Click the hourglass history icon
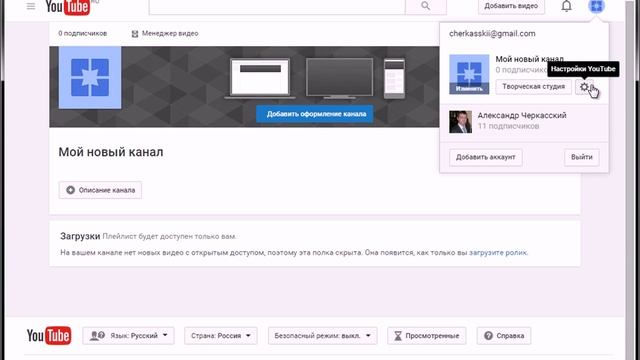The image size is (640, 360). click(398, 336)
